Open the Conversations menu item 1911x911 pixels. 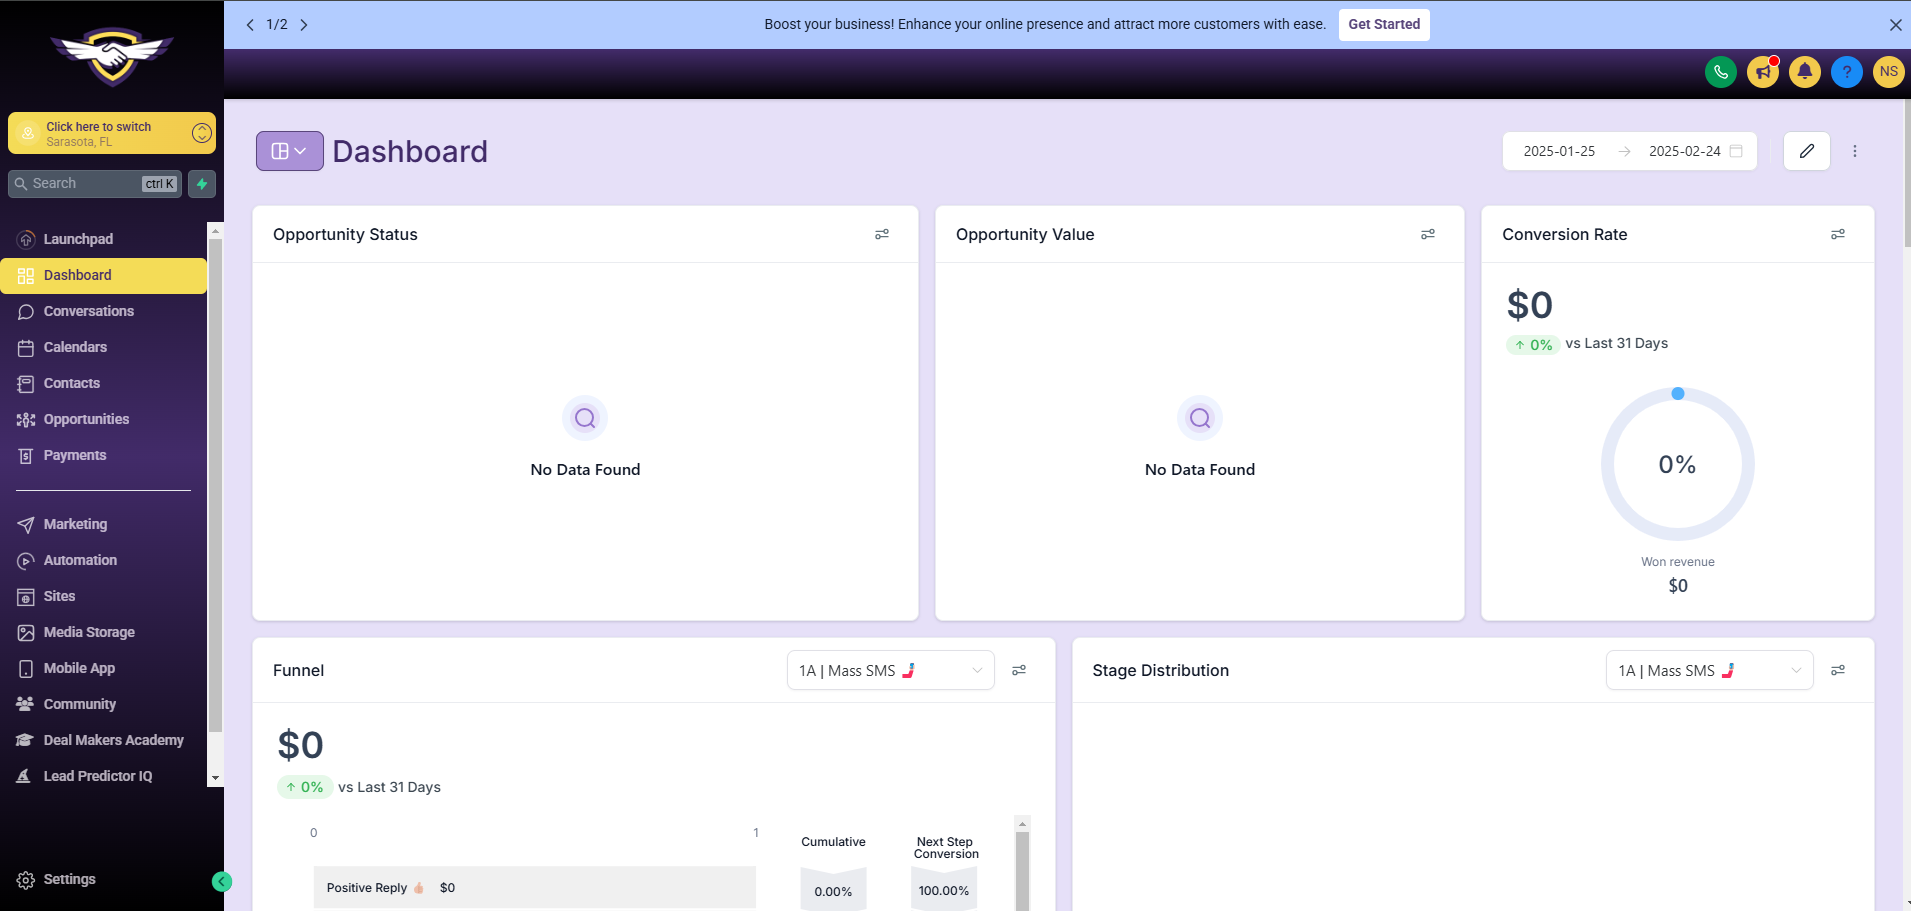point(88,311)
